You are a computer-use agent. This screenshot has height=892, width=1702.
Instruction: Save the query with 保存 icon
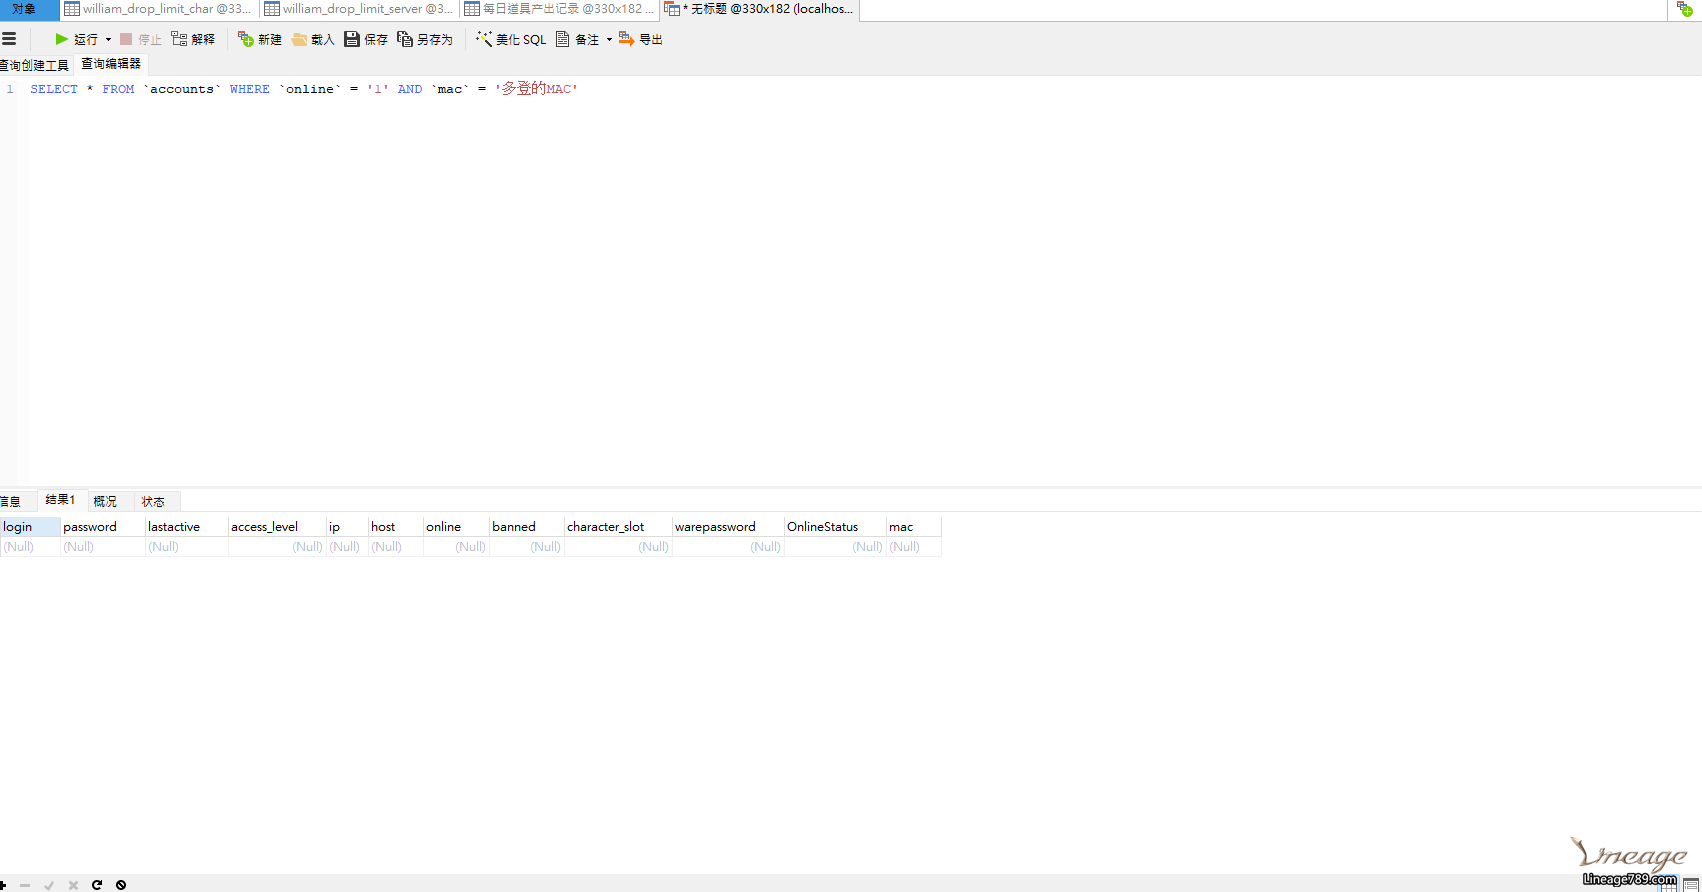(366, 39)
